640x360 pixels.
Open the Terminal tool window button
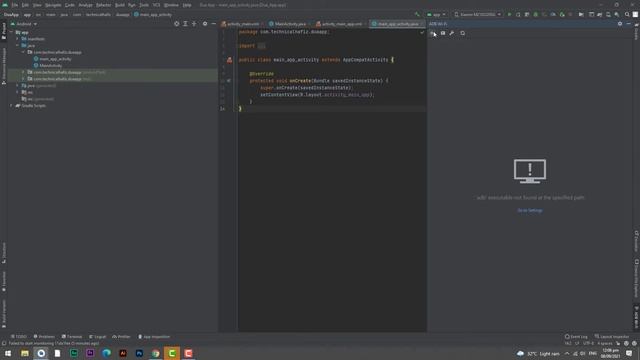click(x=72, y=337)
